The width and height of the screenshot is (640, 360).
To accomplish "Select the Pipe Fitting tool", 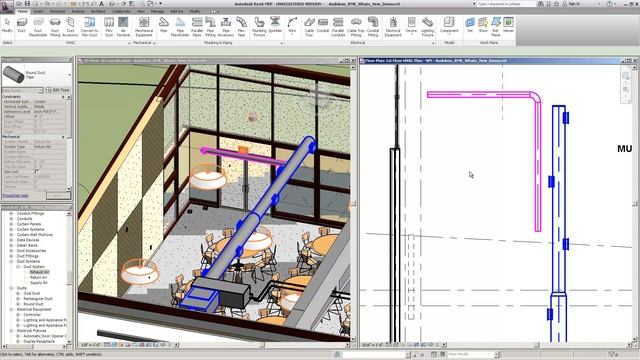I will tap(210, 27).
